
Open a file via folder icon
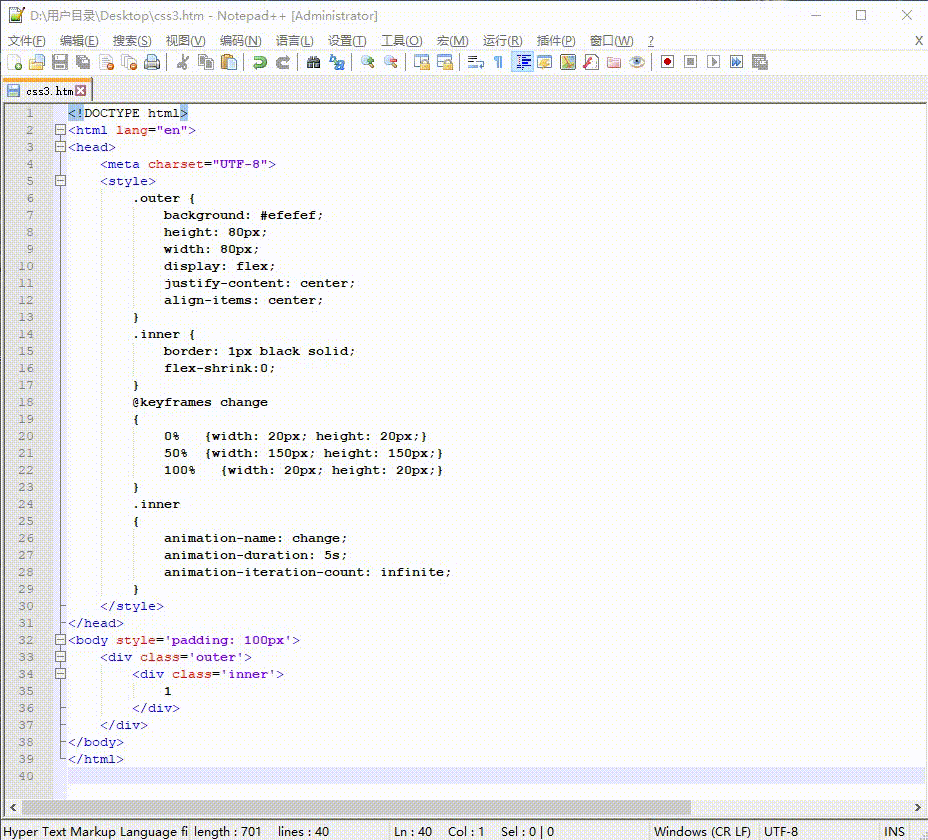pos(37,62)
